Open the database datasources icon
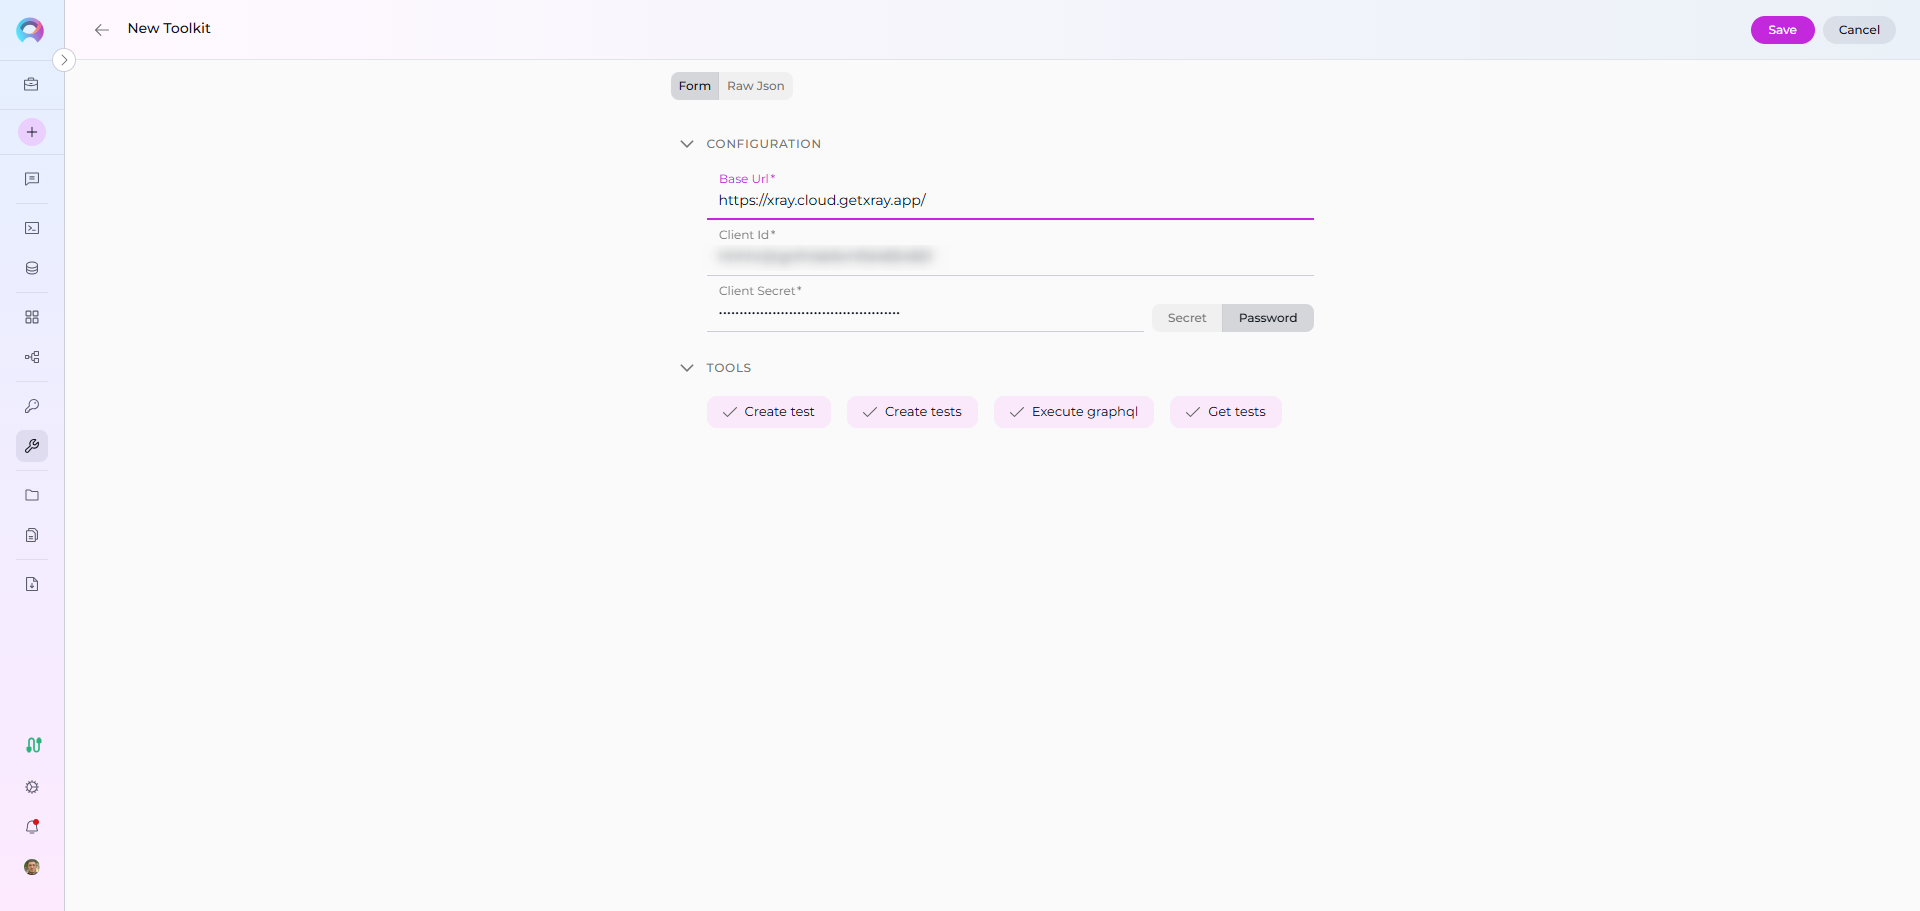 (32, 268)
